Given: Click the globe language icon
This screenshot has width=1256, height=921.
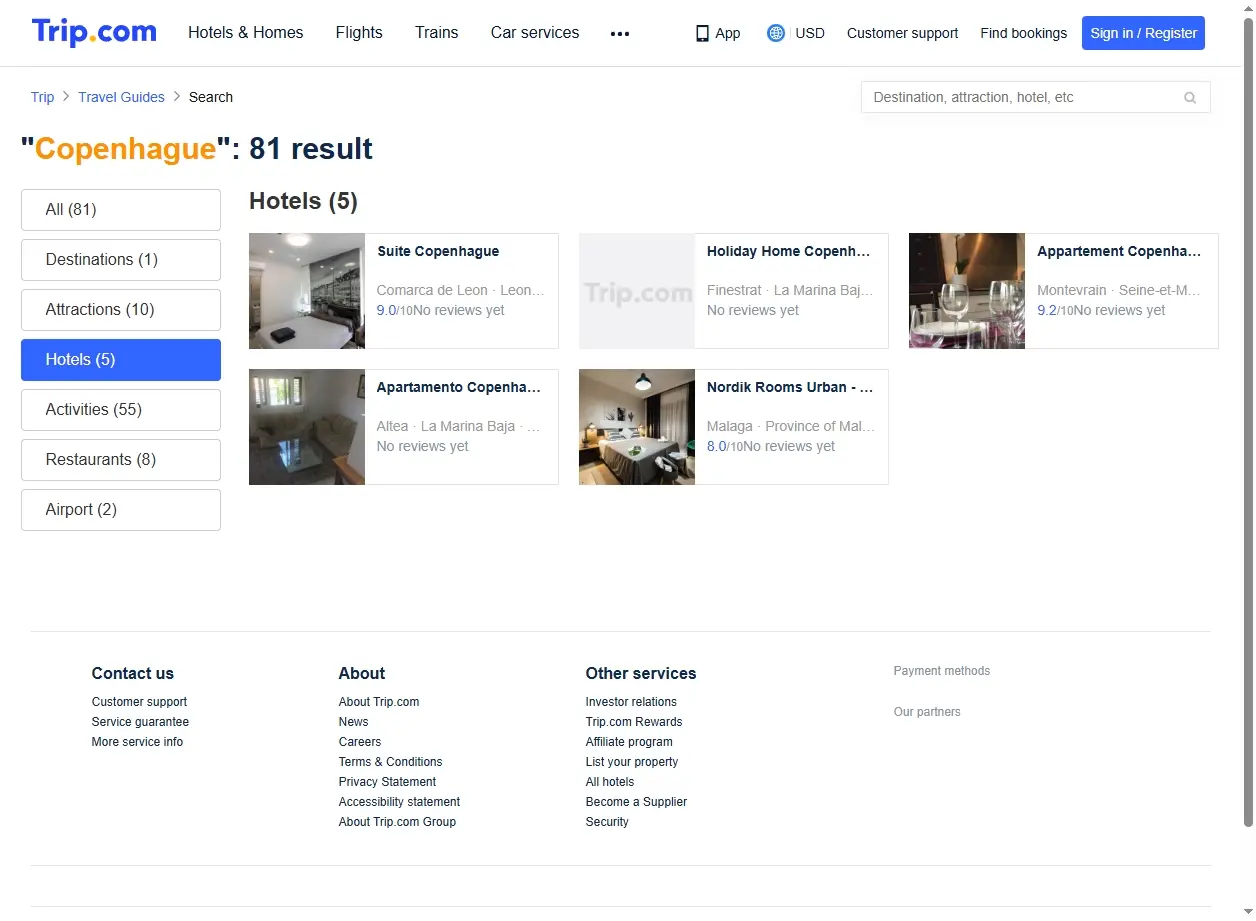Looking at the screenshot, I should click(776, 33).
